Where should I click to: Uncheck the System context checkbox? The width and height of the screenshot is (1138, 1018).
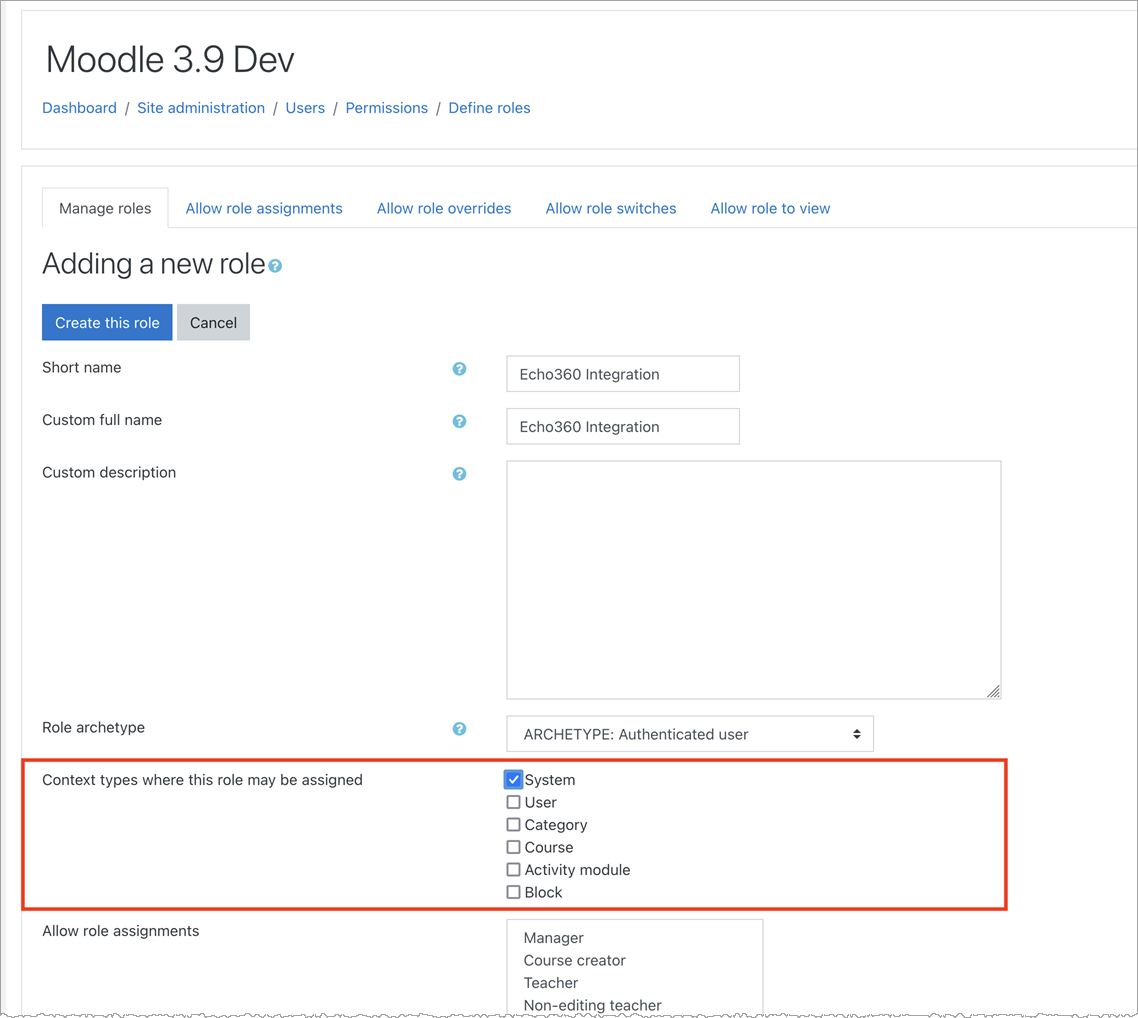[513, 779]
